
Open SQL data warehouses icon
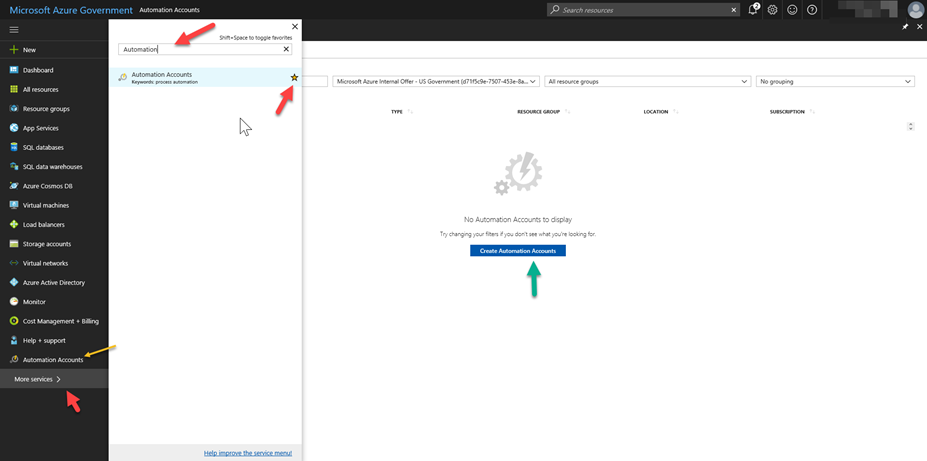click(x=14, y=167)
